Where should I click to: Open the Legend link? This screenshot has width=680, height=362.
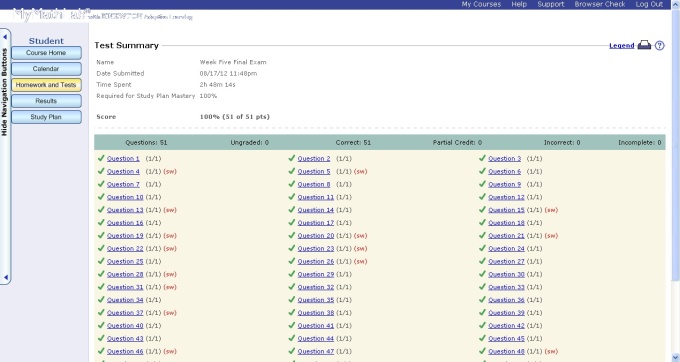pos(621,46)
